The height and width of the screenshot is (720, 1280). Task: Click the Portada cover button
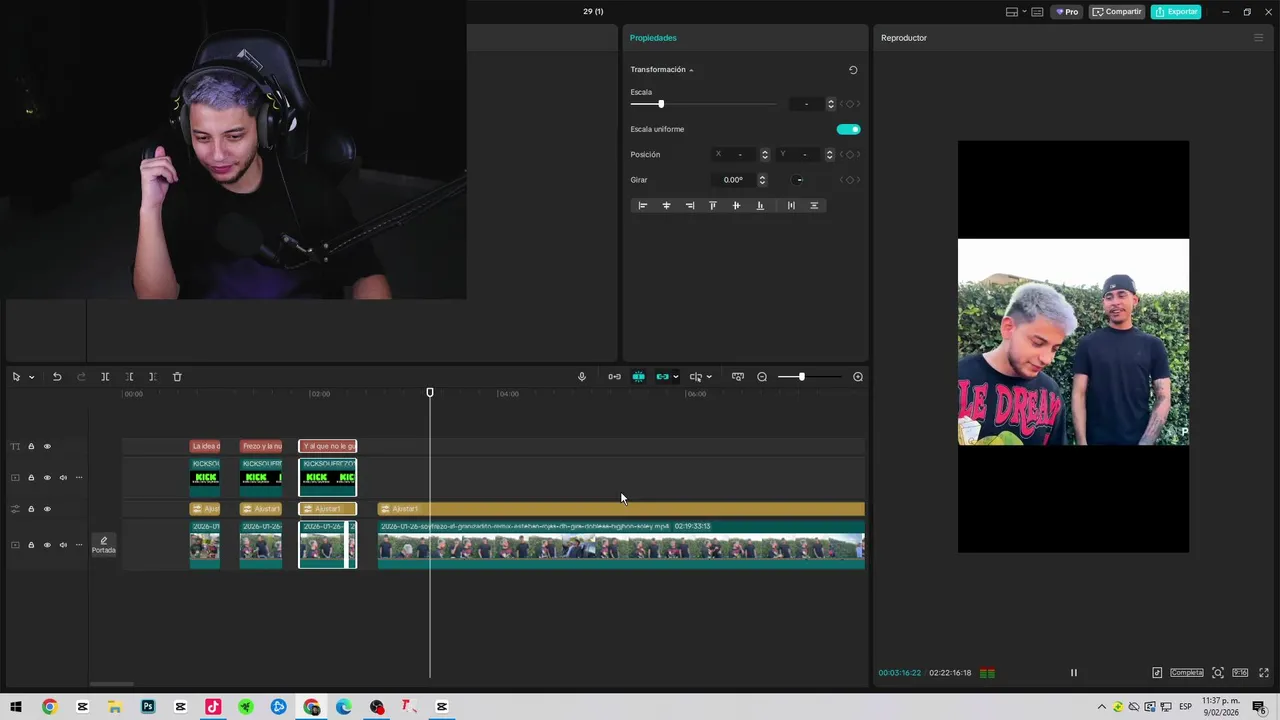pos(104,545)
